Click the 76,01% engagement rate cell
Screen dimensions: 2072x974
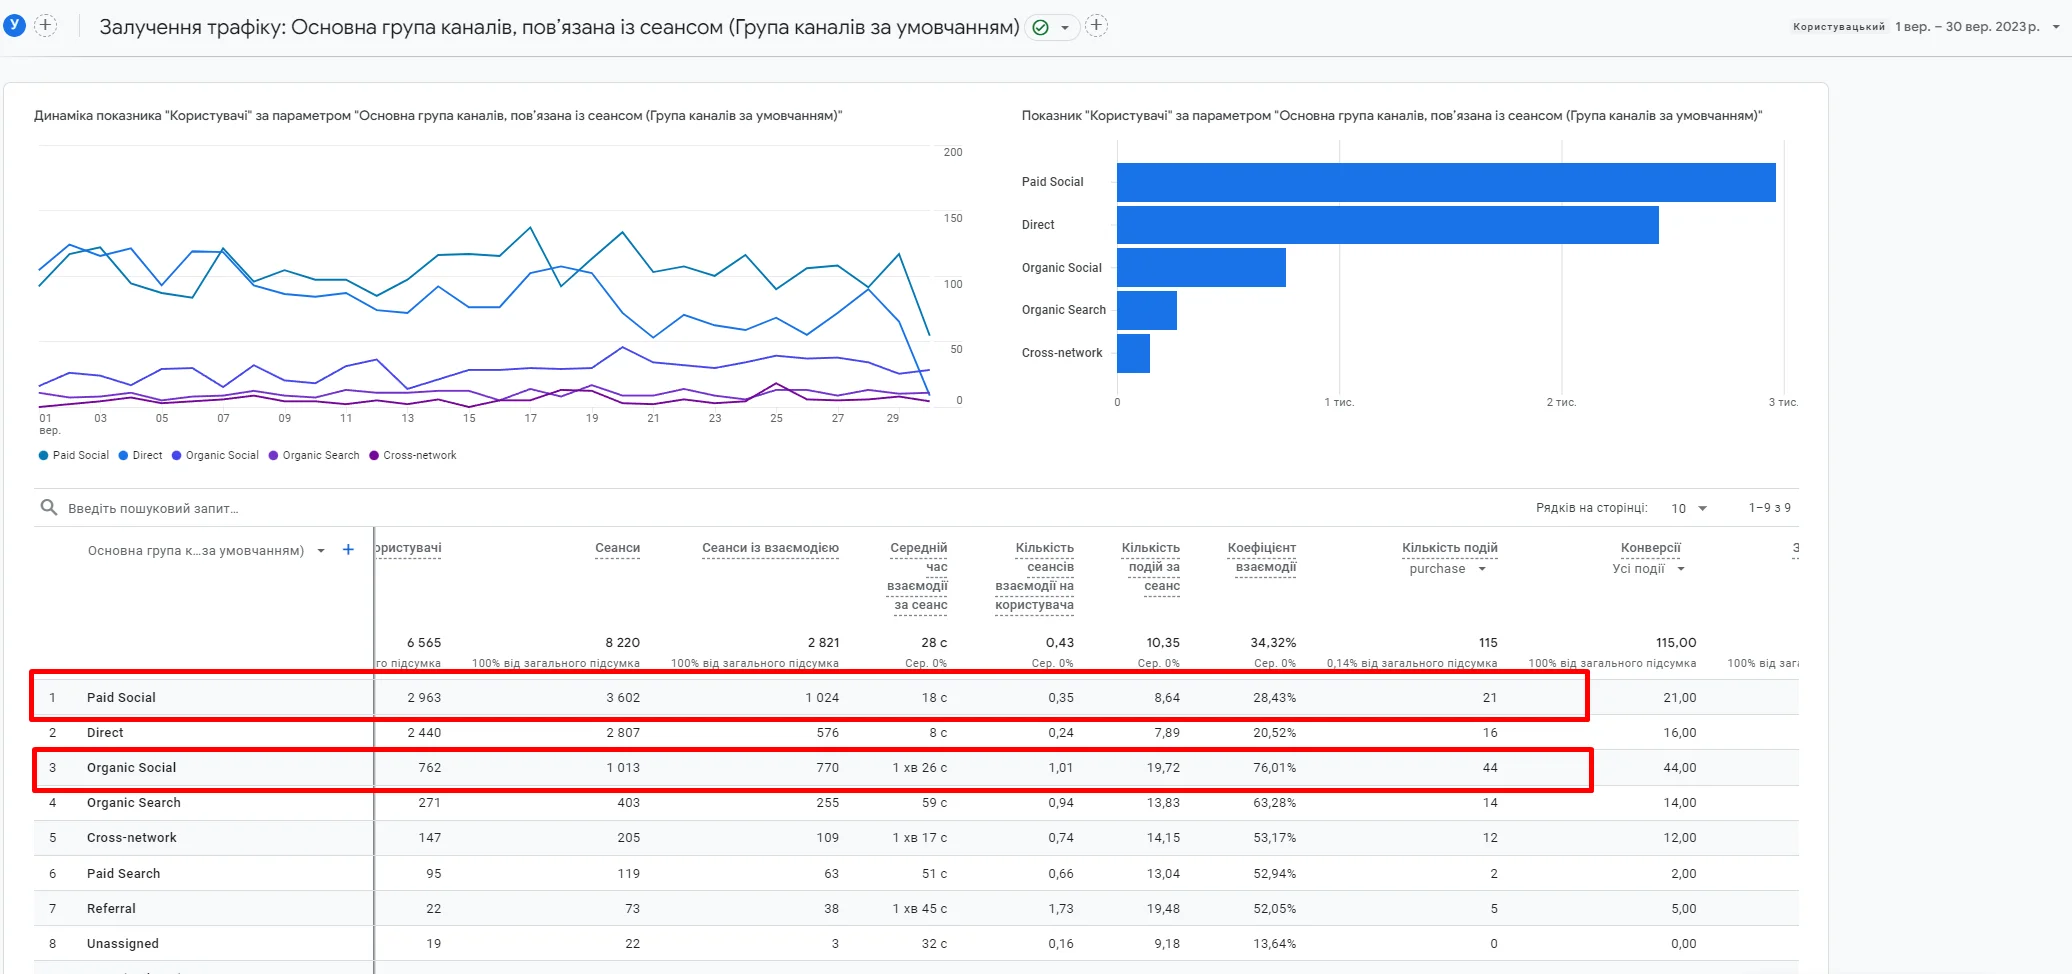click(1274, 768)
